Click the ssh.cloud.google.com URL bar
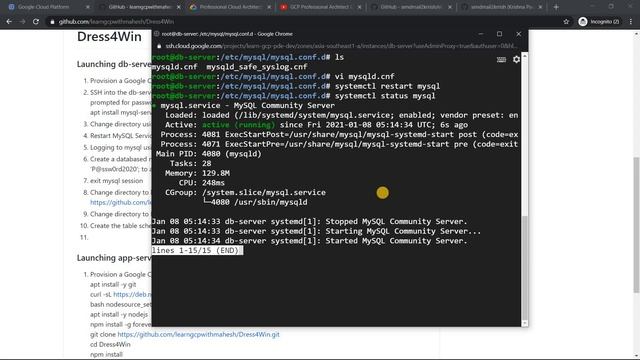This screenshot has height=360, width=640. click(341, 46)
